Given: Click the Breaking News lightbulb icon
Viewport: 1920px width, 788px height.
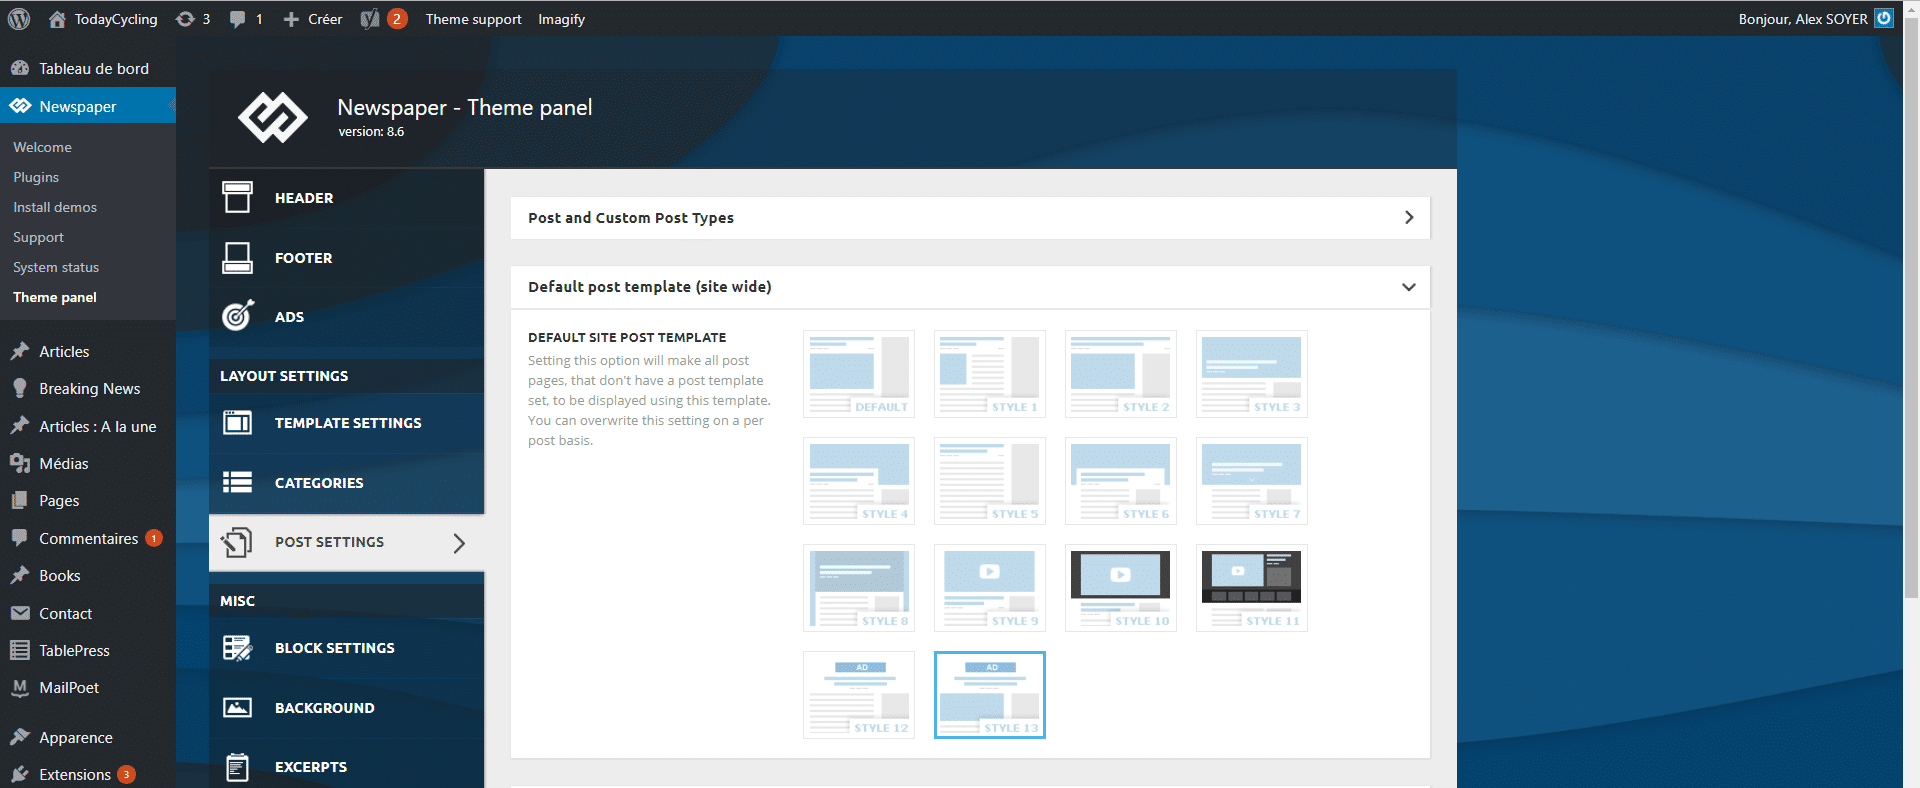Looking at the screenshot, I should (20, 388).
